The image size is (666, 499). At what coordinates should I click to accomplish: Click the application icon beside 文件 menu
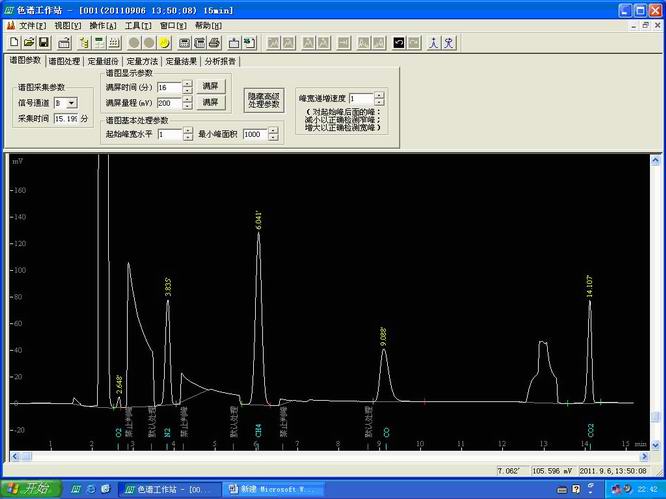[x=11, y=25]
